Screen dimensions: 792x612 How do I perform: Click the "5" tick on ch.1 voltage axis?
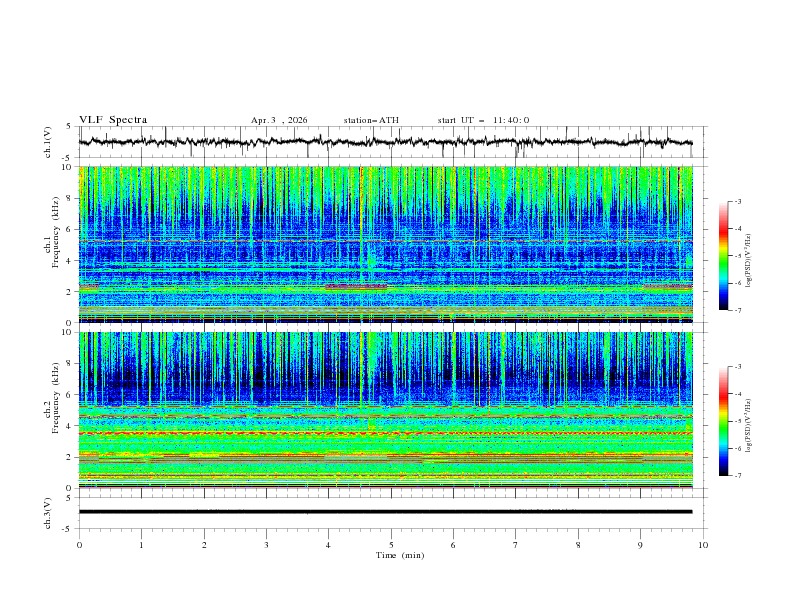[x=71, y=127]
